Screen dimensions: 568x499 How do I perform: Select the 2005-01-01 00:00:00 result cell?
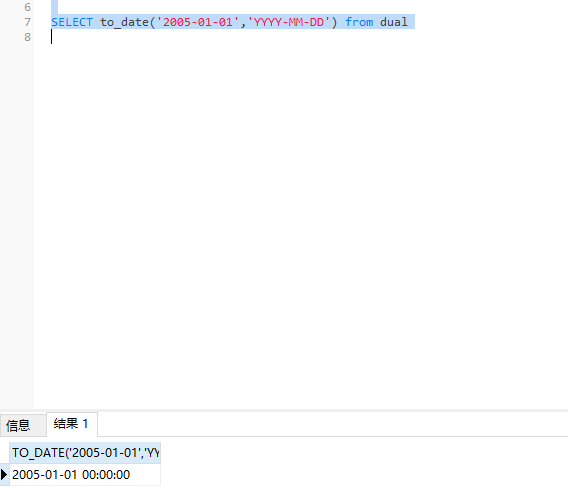coord(85,475)
